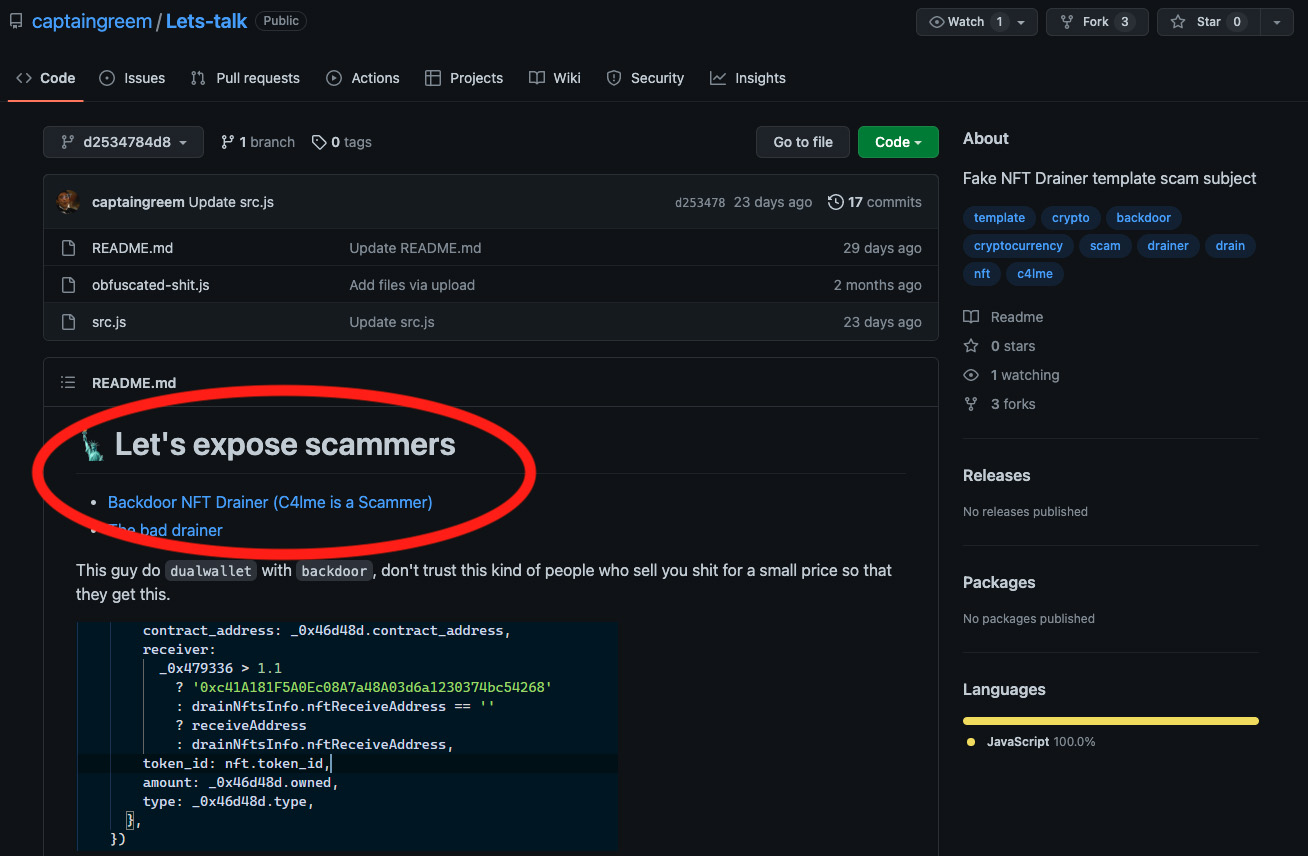The height and width of the screenshot is (856, 1308).
Task: Click the c4lme topic tag
Action: tap(1035, 273)
